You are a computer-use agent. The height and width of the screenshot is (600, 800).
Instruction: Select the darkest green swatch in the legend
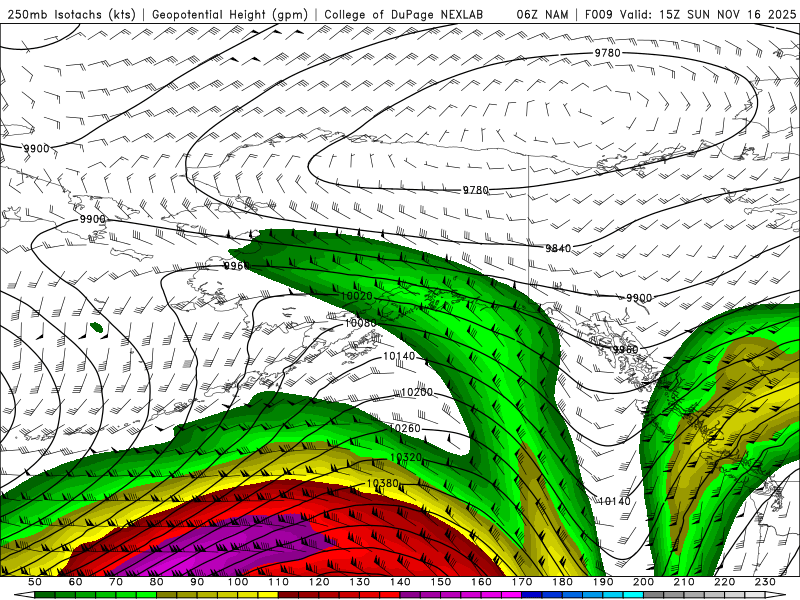tap(45, 595)
